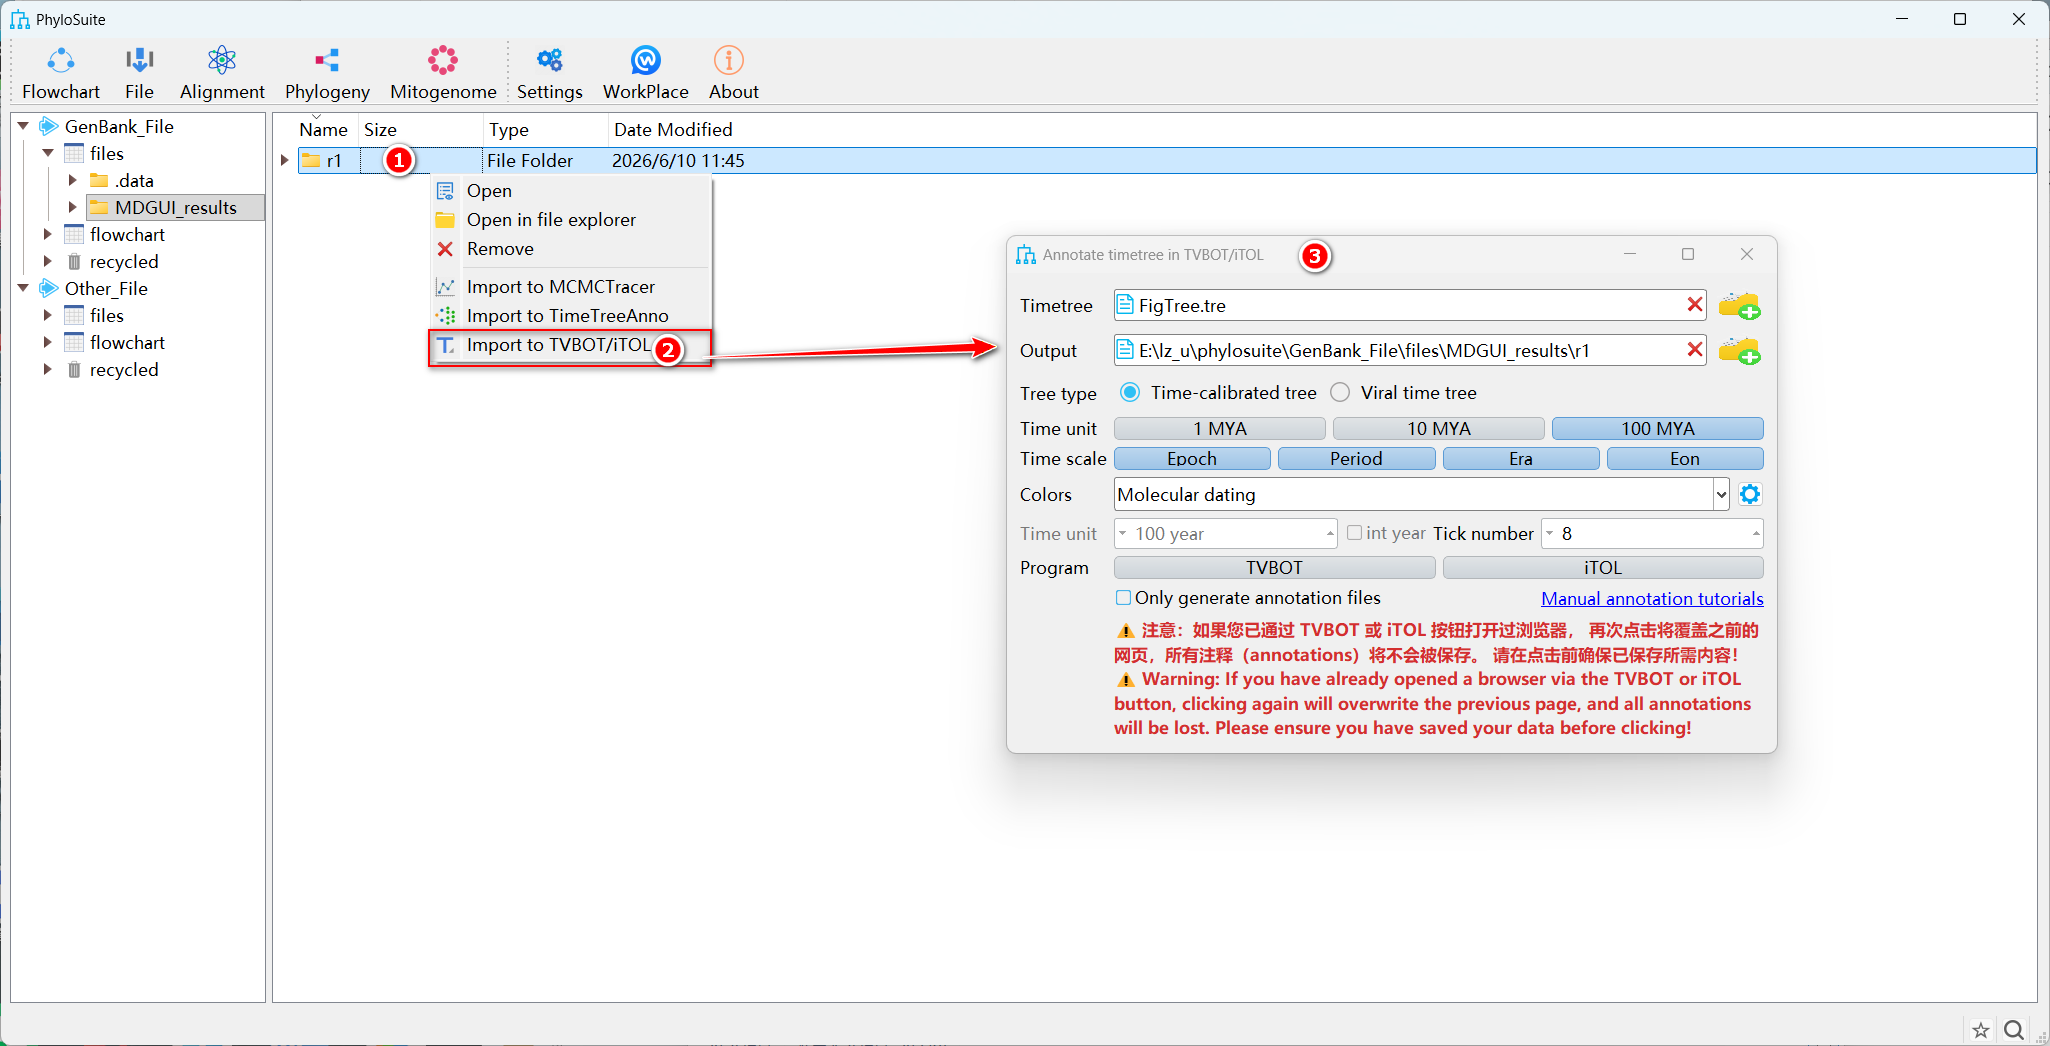Image resolution: width=2050 pixels, height=1046 pixels.
Task: Browse for Timetree file with folder icon
Action: pos(1739,305)
